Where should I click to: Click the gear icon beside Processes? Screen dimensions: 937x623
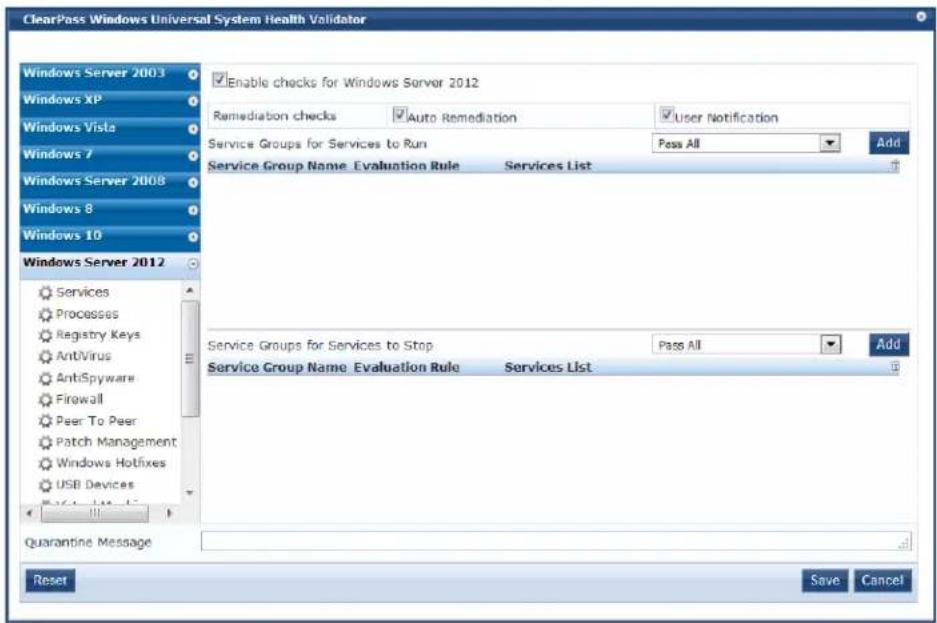click(45, 314)
